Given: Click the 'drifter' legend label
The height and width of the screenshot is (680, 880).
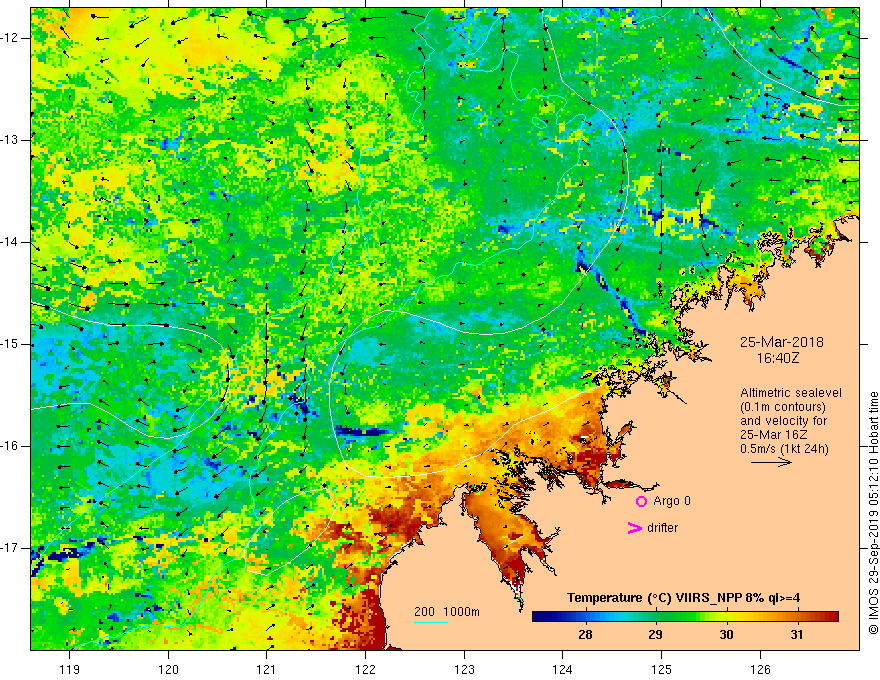Looking at the screenshot, I should 662,527.
